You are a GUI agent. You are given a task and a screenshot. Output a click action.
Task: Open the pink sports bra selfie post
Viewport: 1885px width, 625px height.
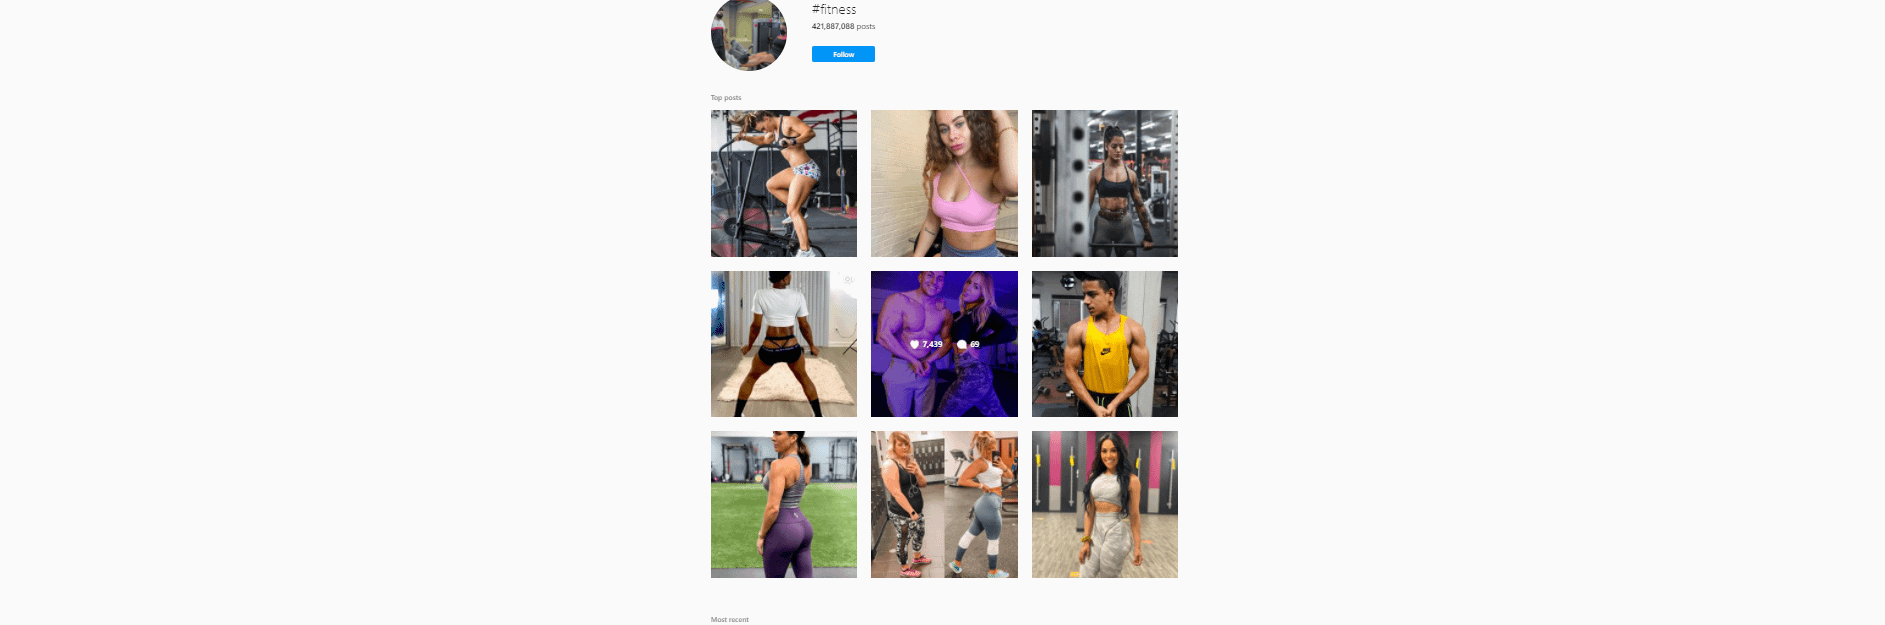(x=944, y=183)
